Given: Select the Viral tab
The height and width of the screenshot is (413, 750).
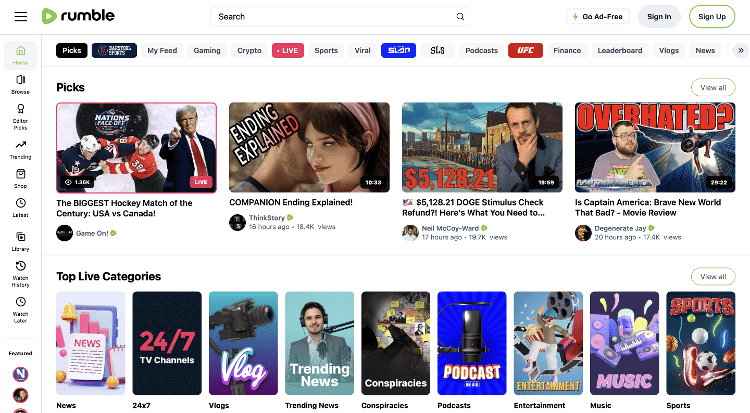Looking at the screenshot, I should coord(363,50).
